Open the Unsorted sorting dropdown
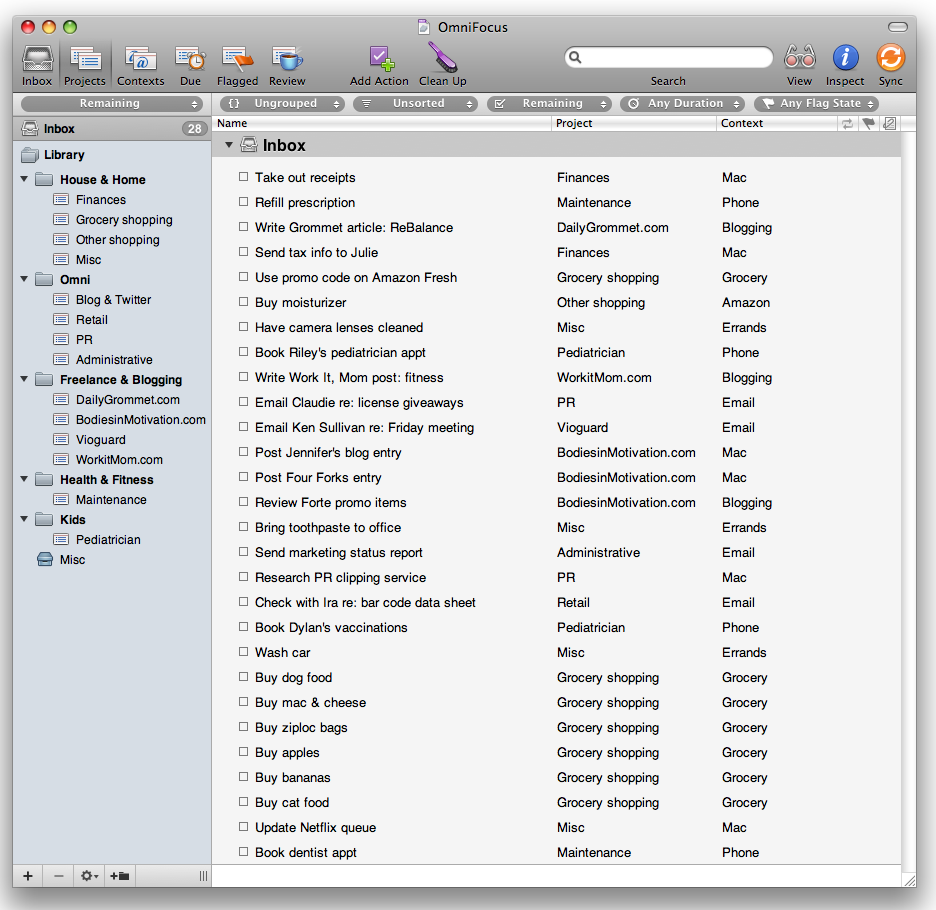 (415, 103)
